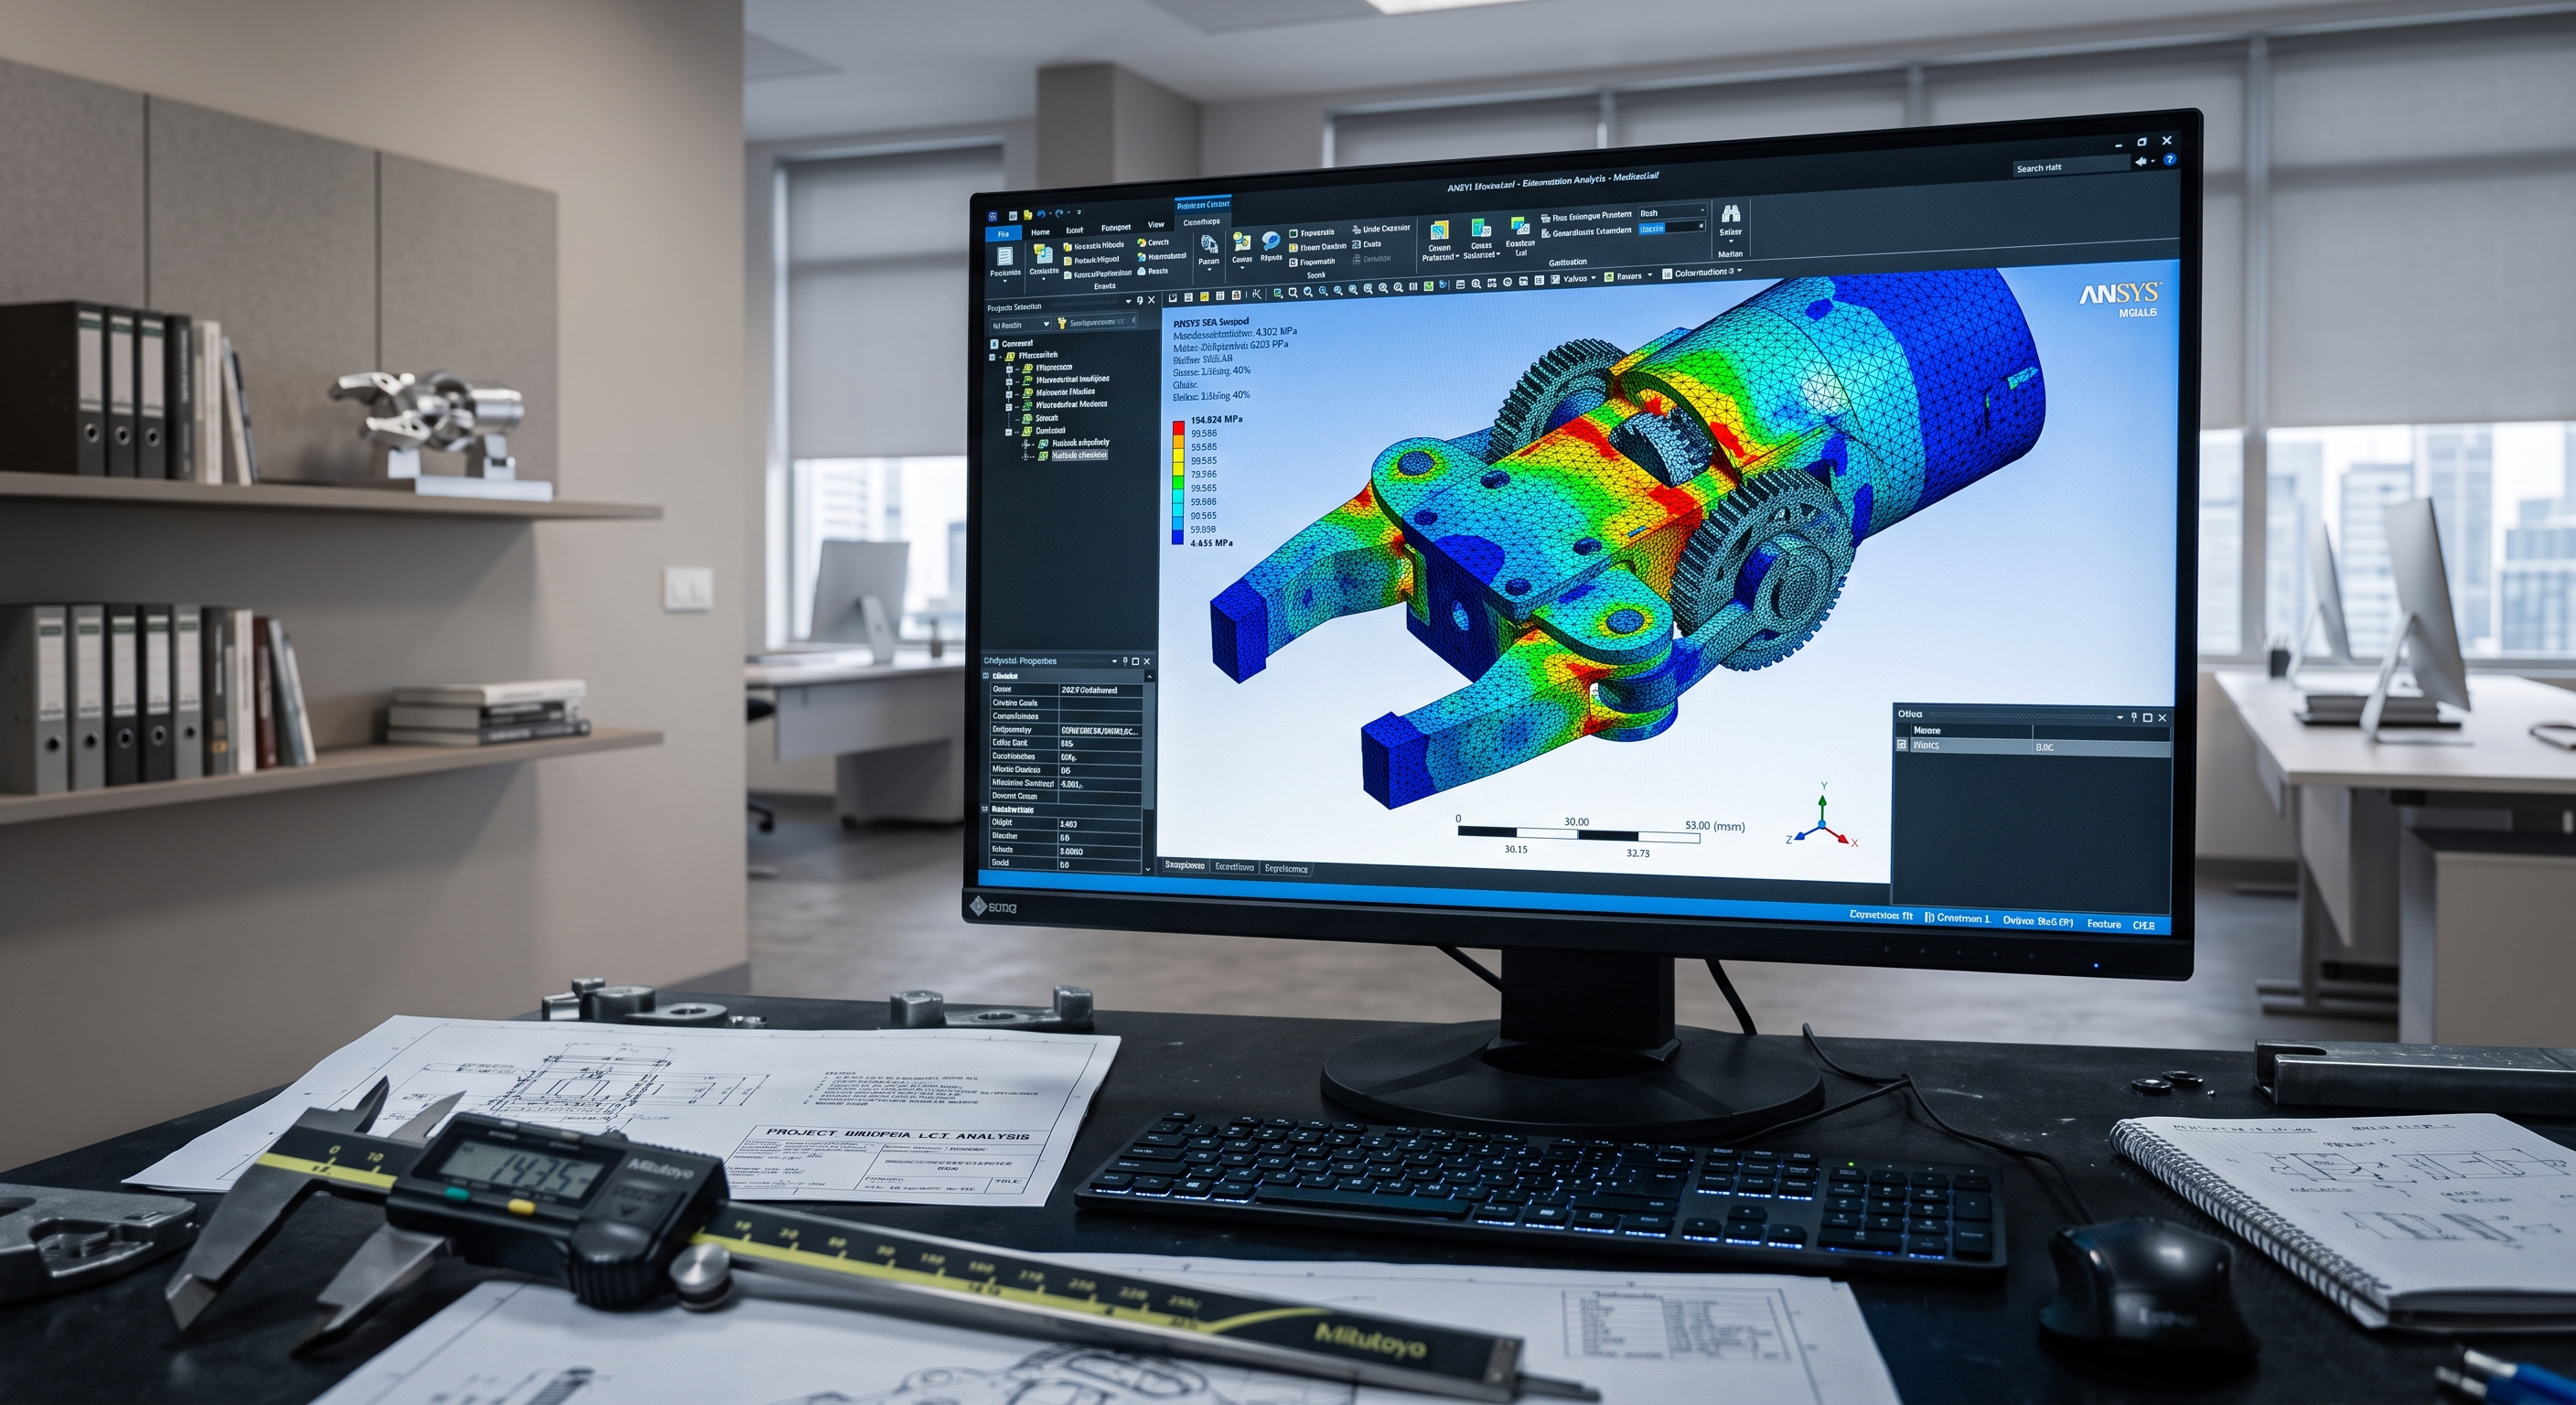Click the Nooastls Hibods ribbon item
Image resolution: width=2576 pixels, height=1405 pixels.
pyautogui.click(x=1094, y=247)
